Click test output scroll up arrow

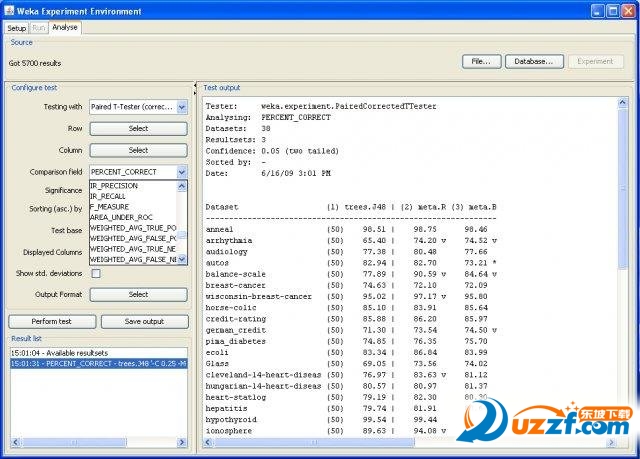tap(622, 102)
